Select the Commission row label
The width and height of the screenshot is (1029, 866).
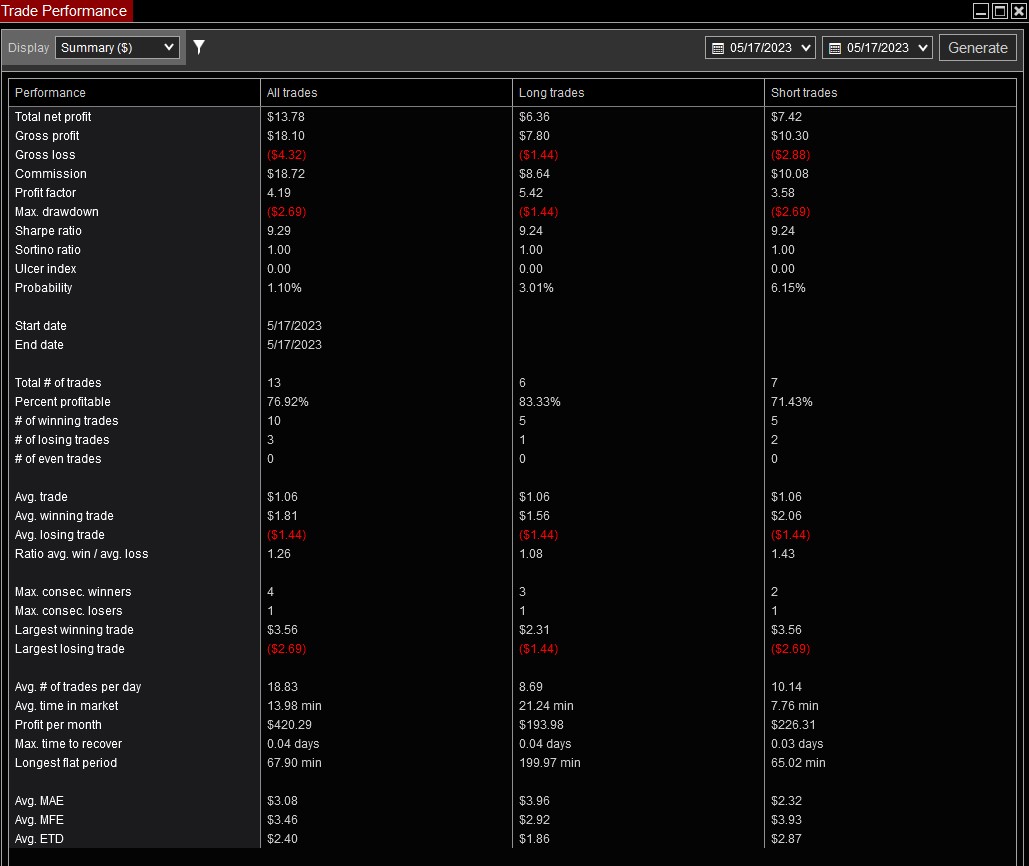click(51, 174)
